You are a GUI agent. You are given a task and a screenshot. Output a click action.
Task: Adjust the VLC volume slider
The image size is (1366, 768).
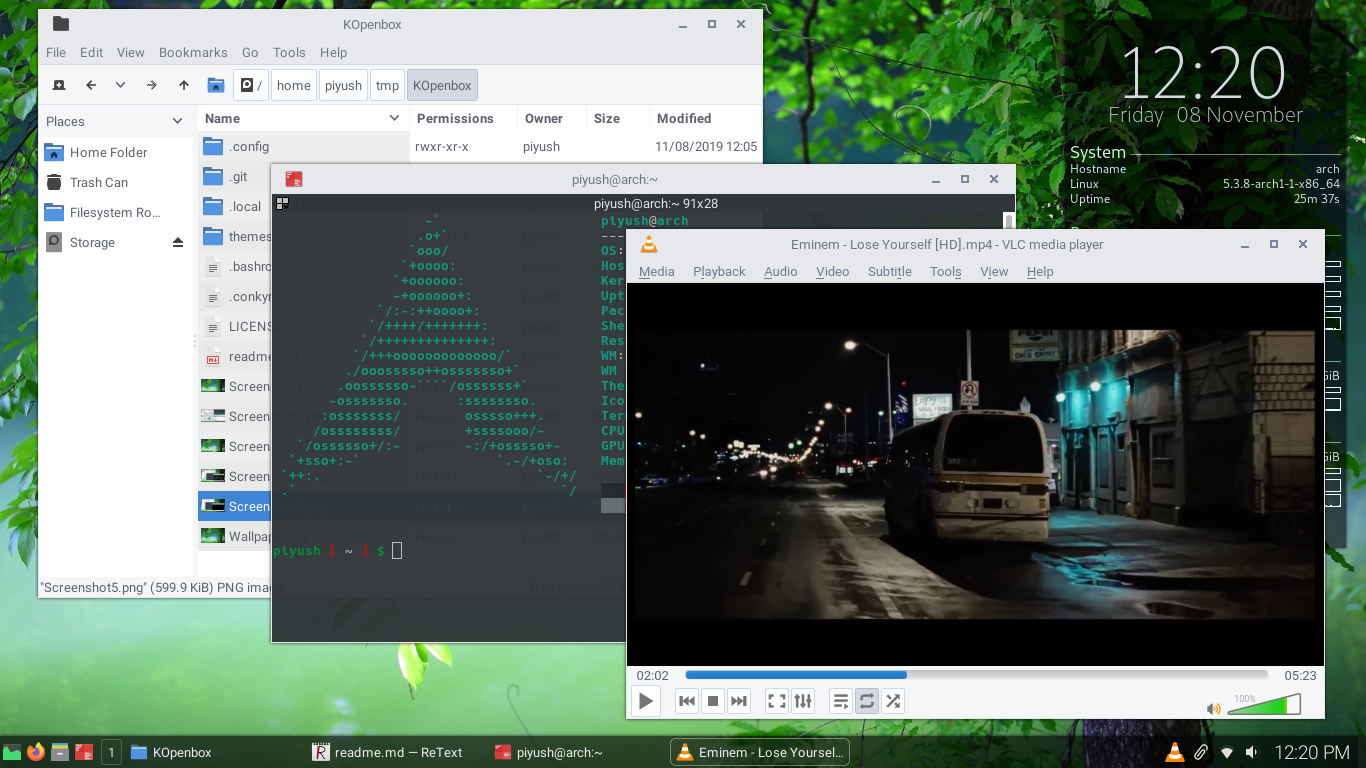coord(1264,704)
